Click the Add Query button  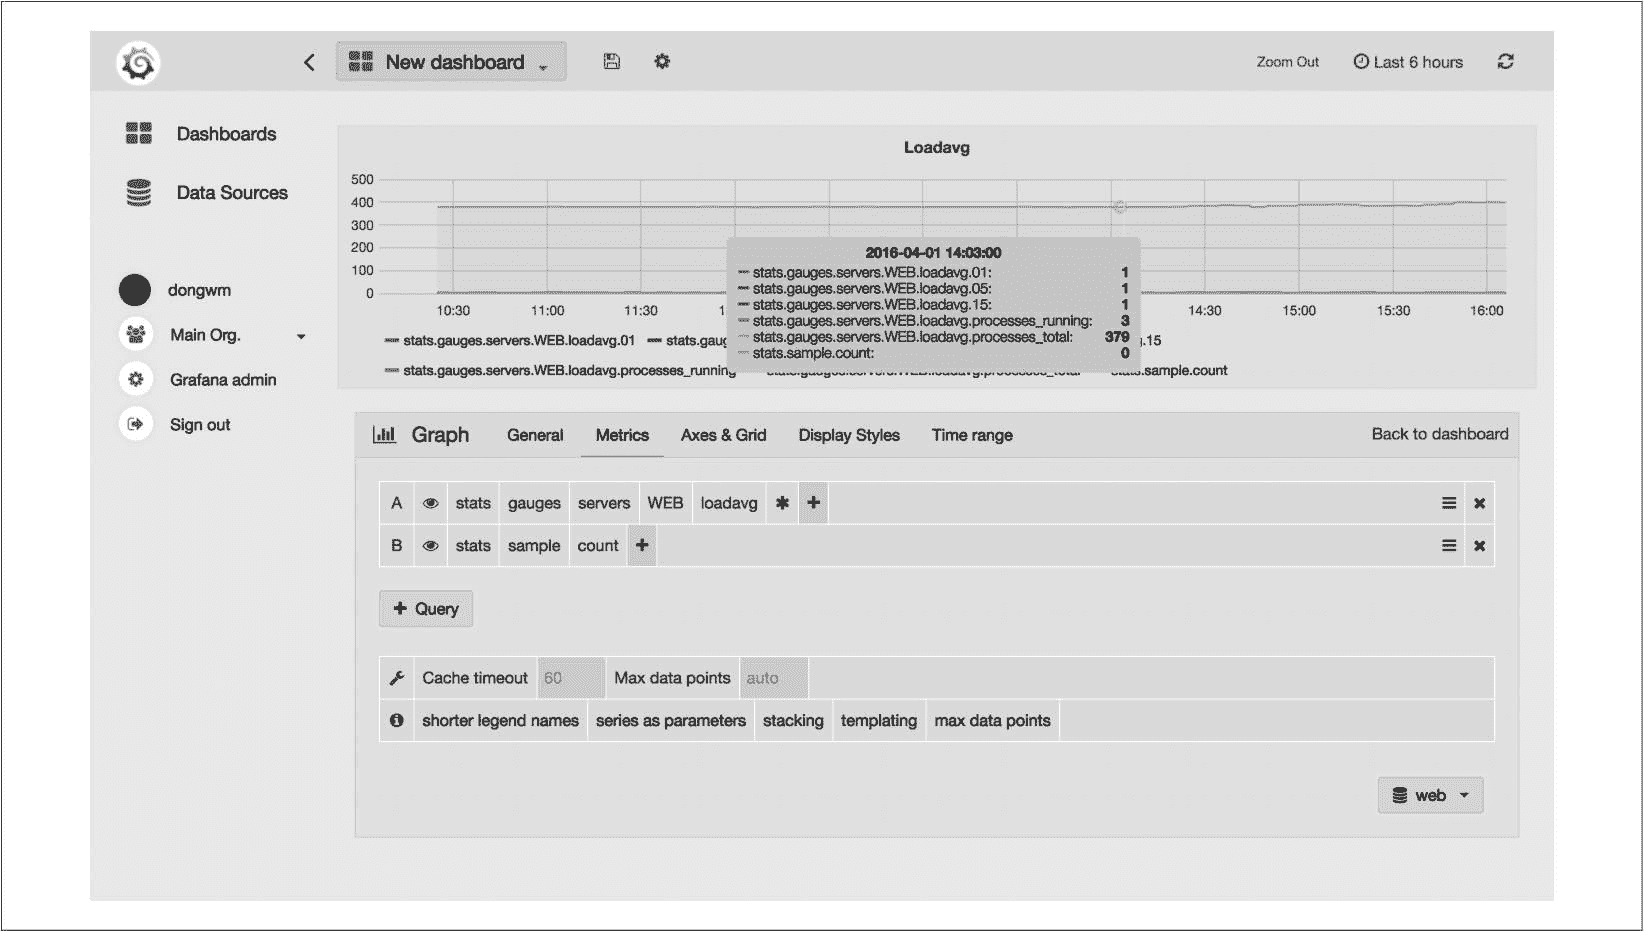(x=426, y=609)
